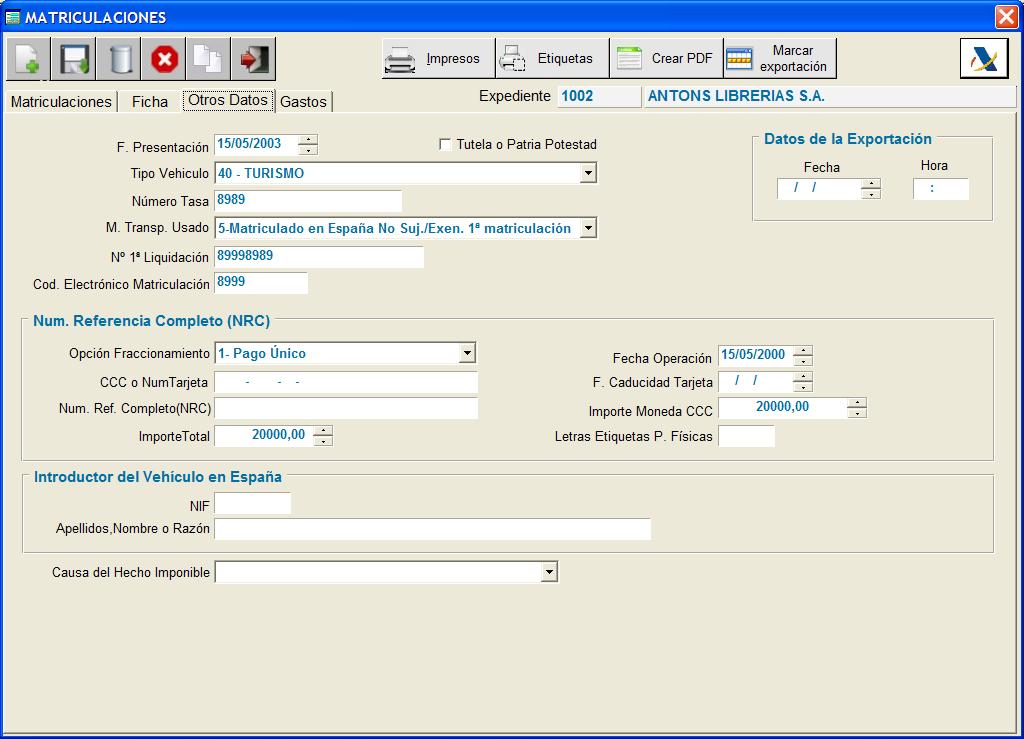Click the Letras Etiquetas P. Físicas field
The width and height of the screenshot is (1024, 739).
point(746,436)
